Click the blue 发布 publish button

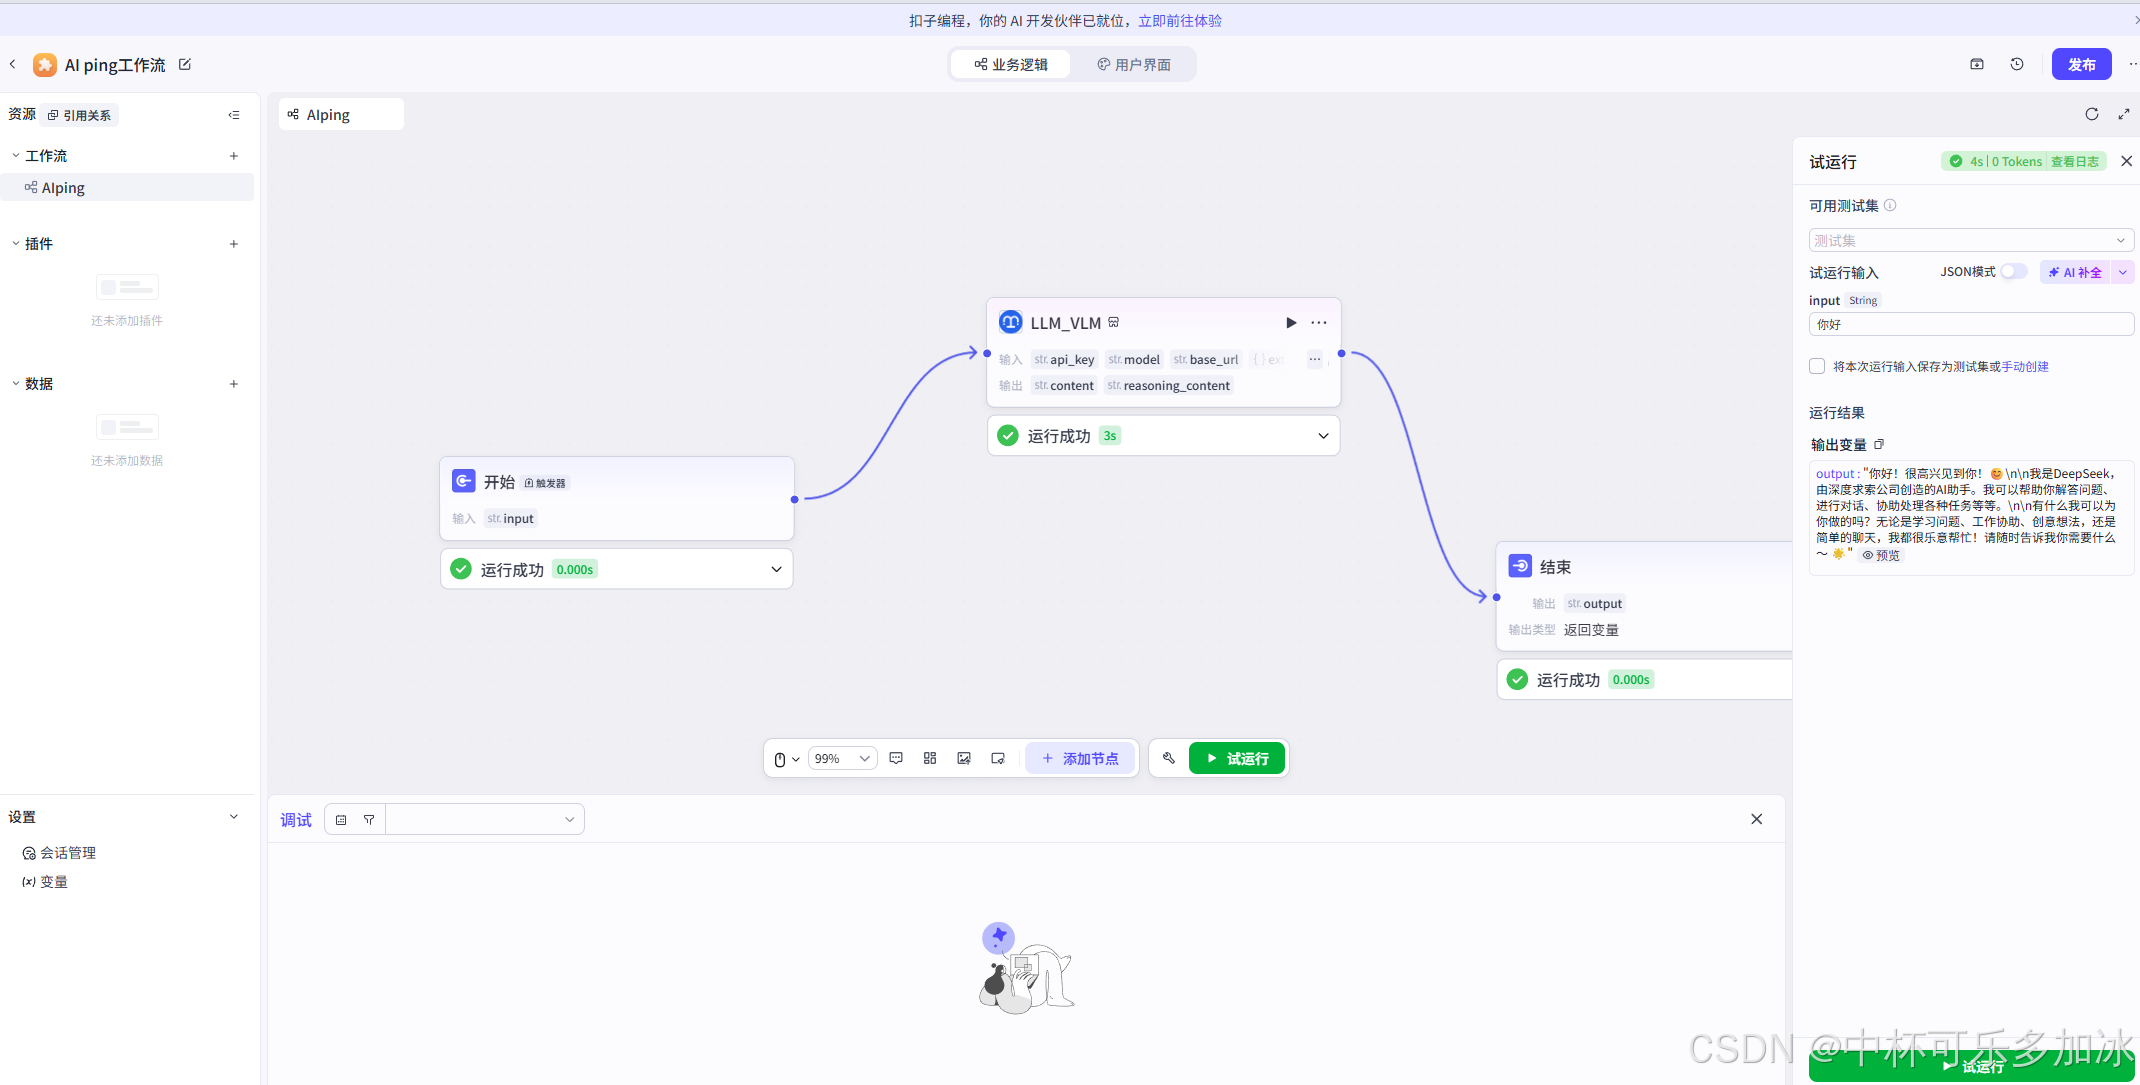pyautogui.click(x=2081, y=64)
